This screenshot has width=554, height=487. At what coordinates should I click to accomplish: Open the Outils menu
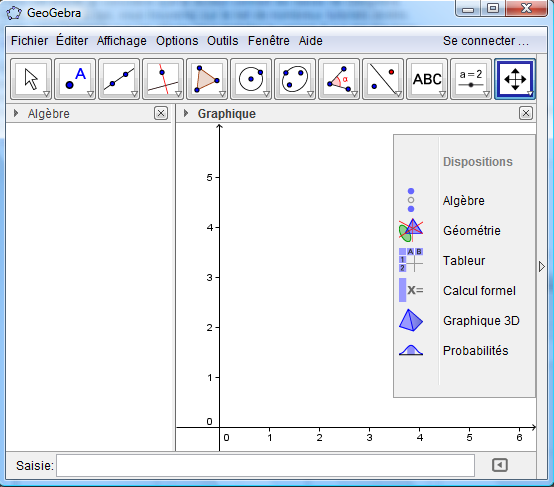pyautogui.click(x=223, y=41)
